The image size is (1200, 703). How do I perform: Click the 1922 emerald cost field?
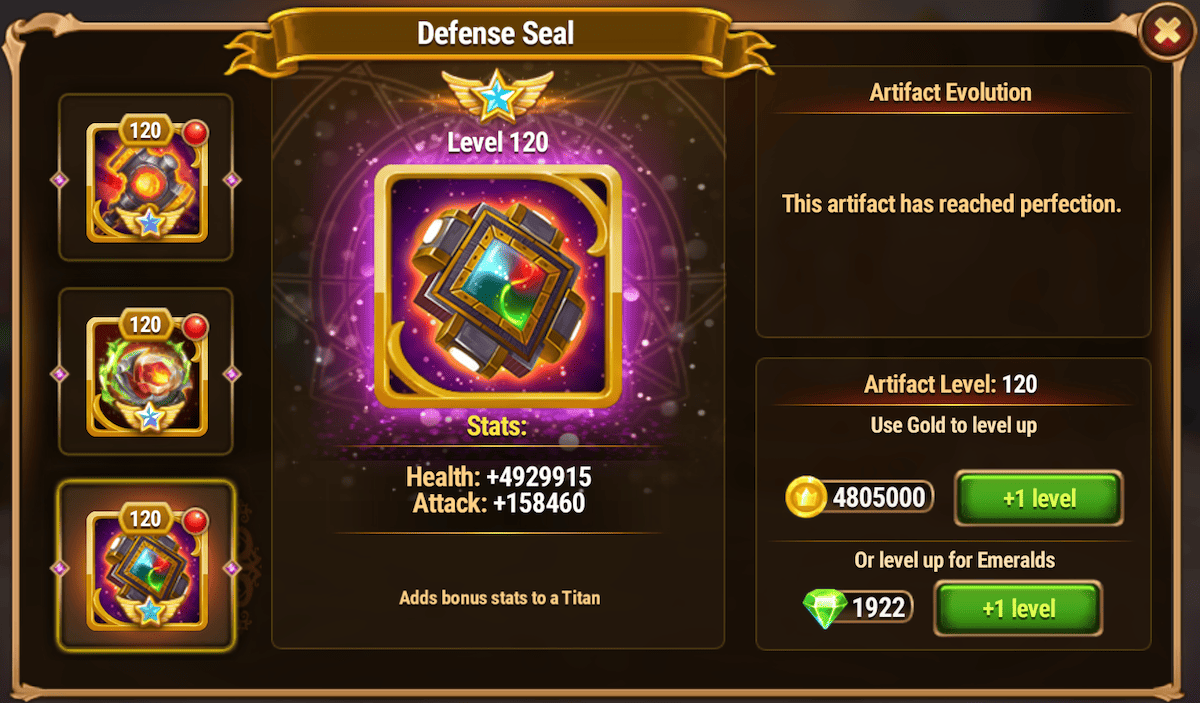click(x=858, y=607)
